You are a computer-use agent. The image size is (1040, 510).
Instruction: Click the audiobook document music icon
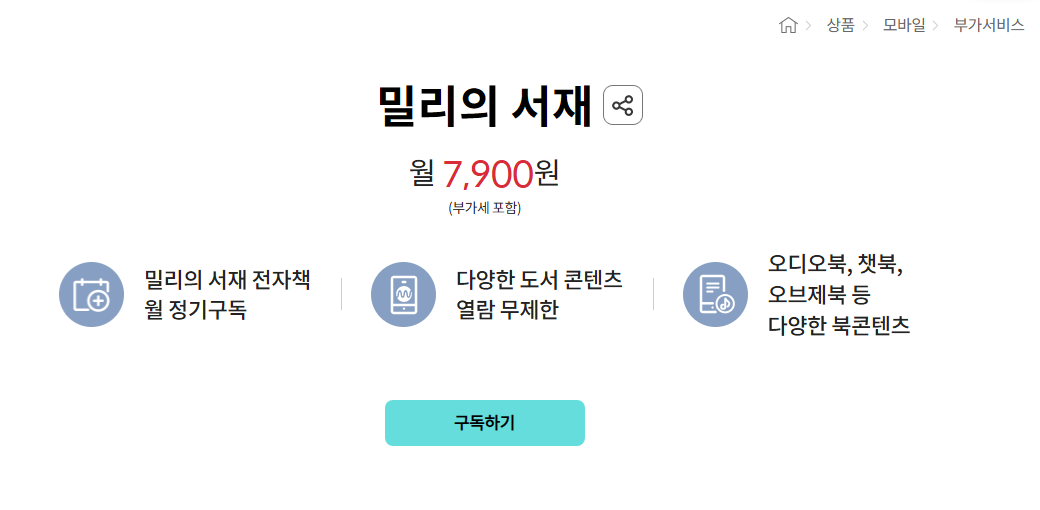715,294
